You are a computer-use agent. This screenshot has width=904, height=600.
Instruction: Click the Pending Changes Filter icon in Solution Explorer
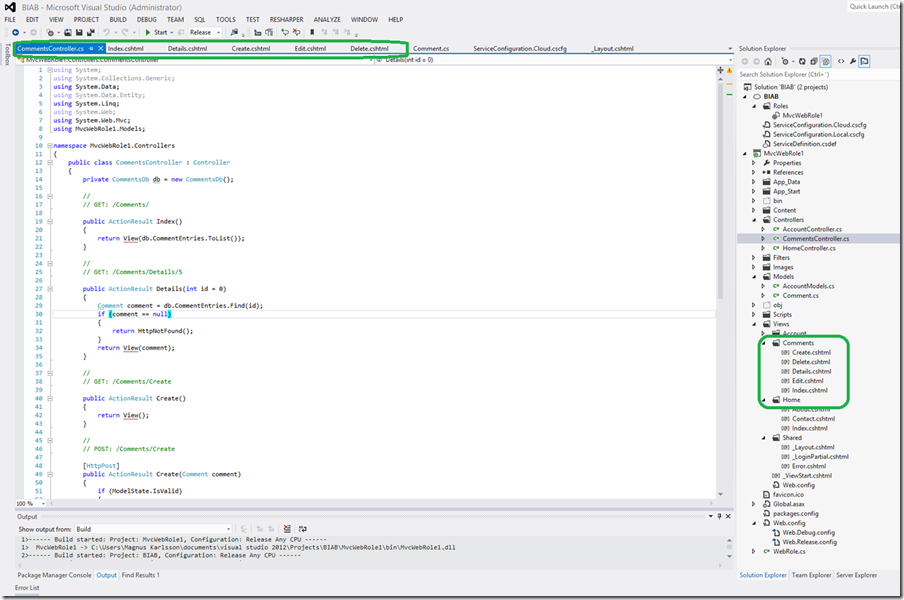(x=785, y=61)
